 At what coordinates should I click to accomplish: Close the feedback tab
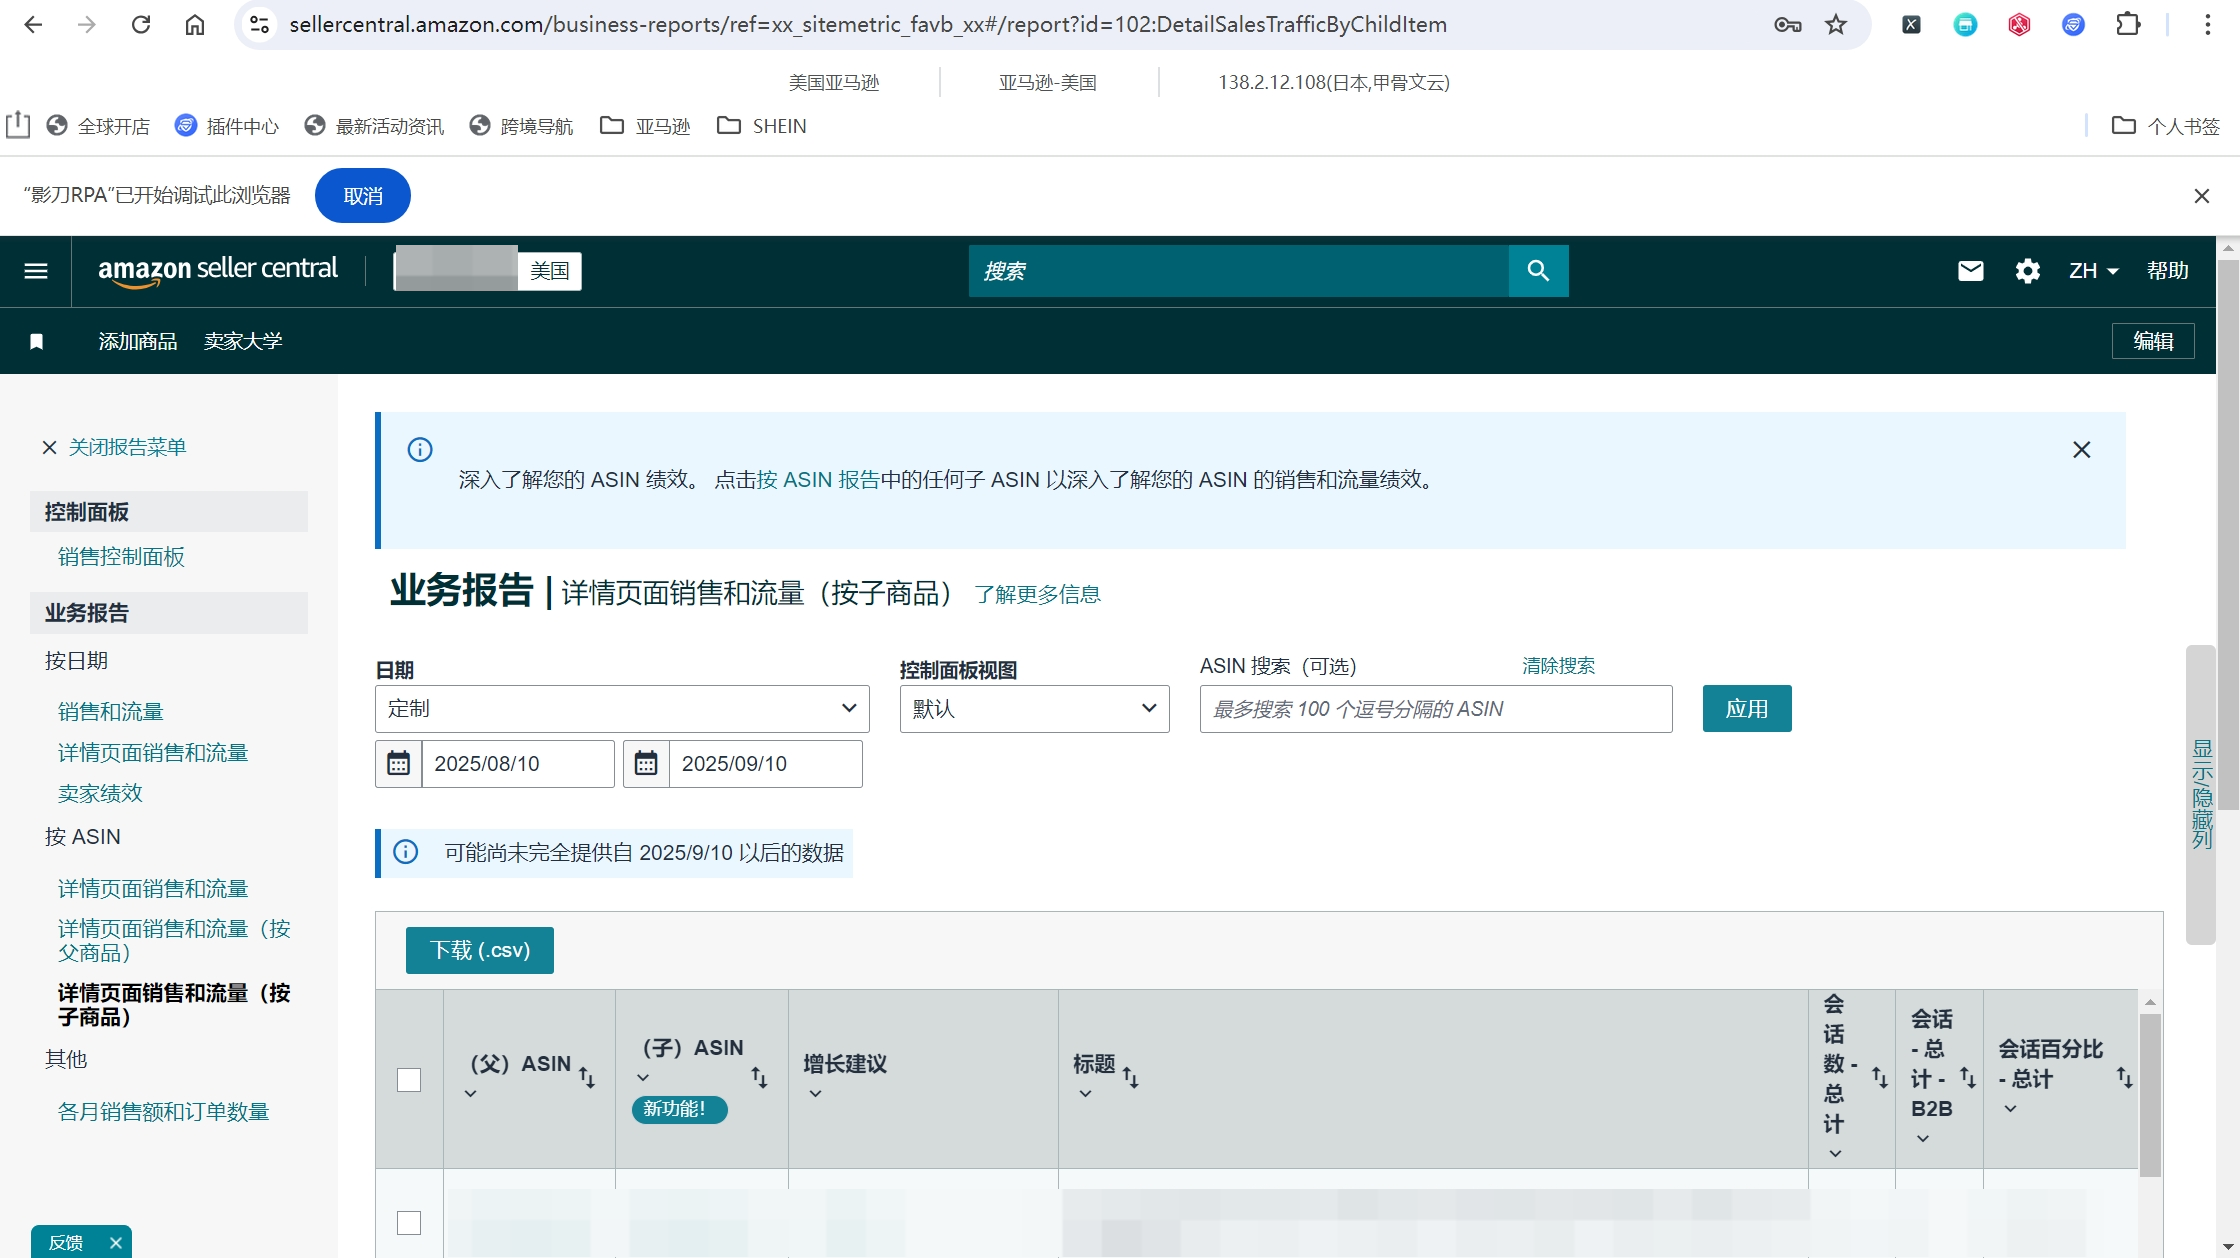pyautogui.click(x=116, y=1243)
